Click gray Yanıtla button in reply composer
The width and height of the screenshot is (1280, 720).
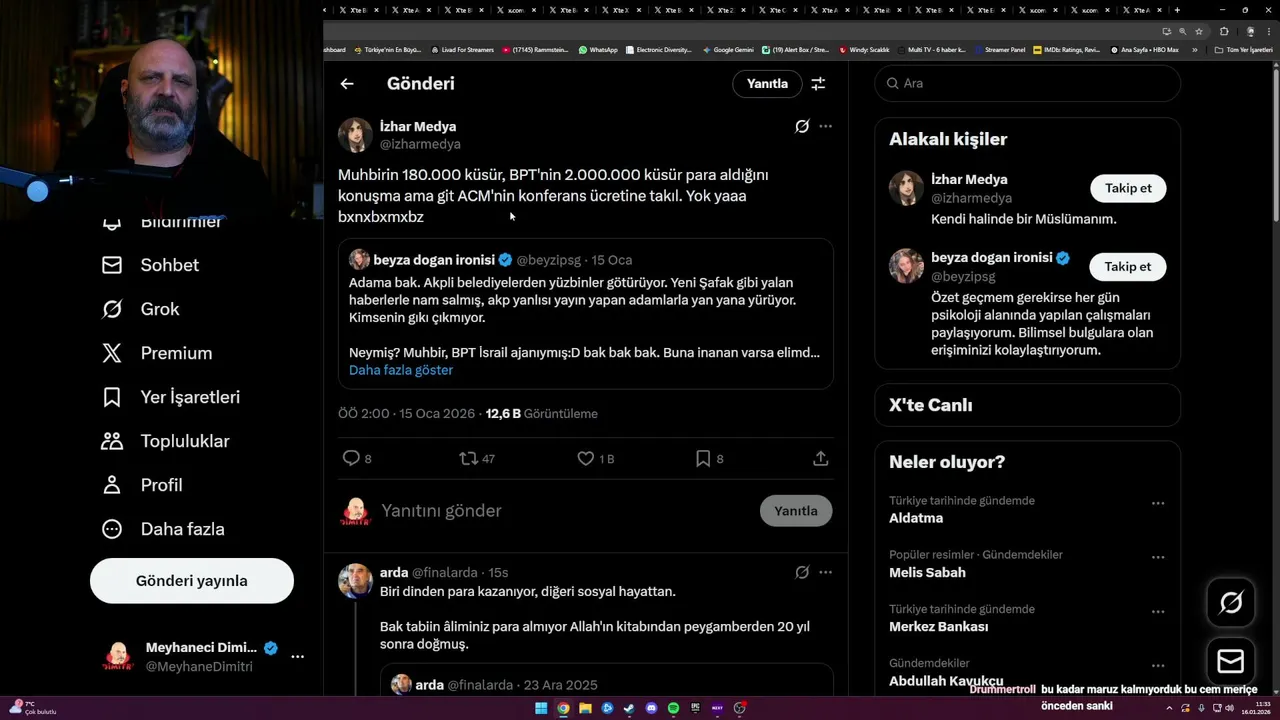[796, 511]
